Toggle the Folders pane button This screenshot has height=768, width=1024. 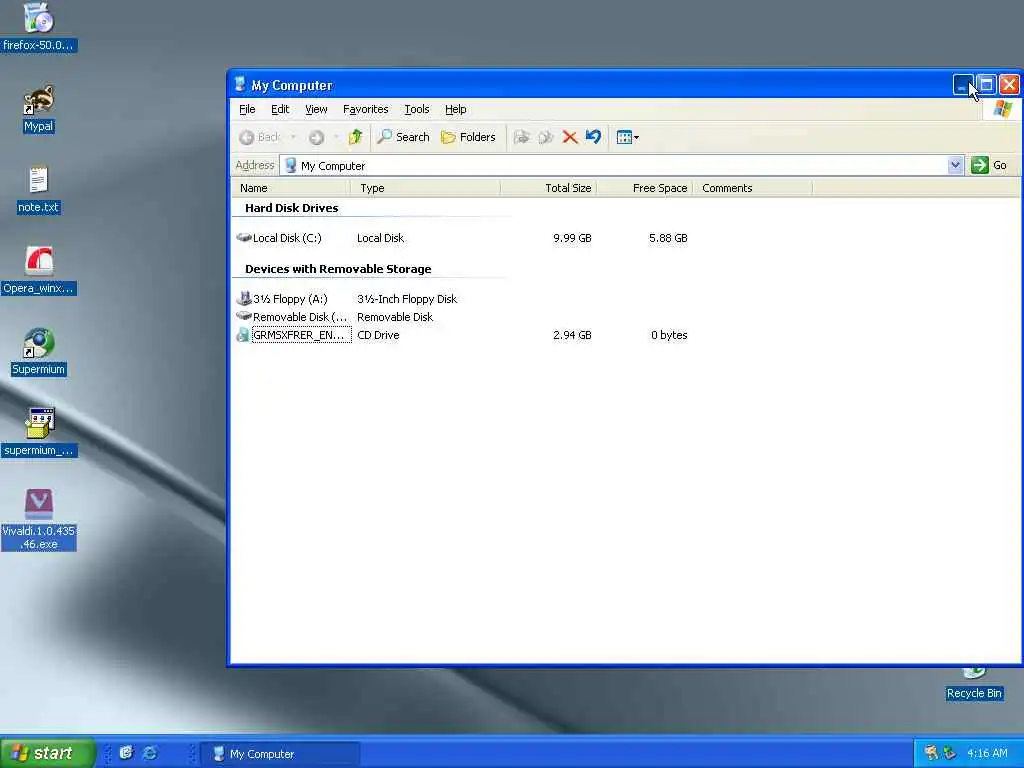468,137
